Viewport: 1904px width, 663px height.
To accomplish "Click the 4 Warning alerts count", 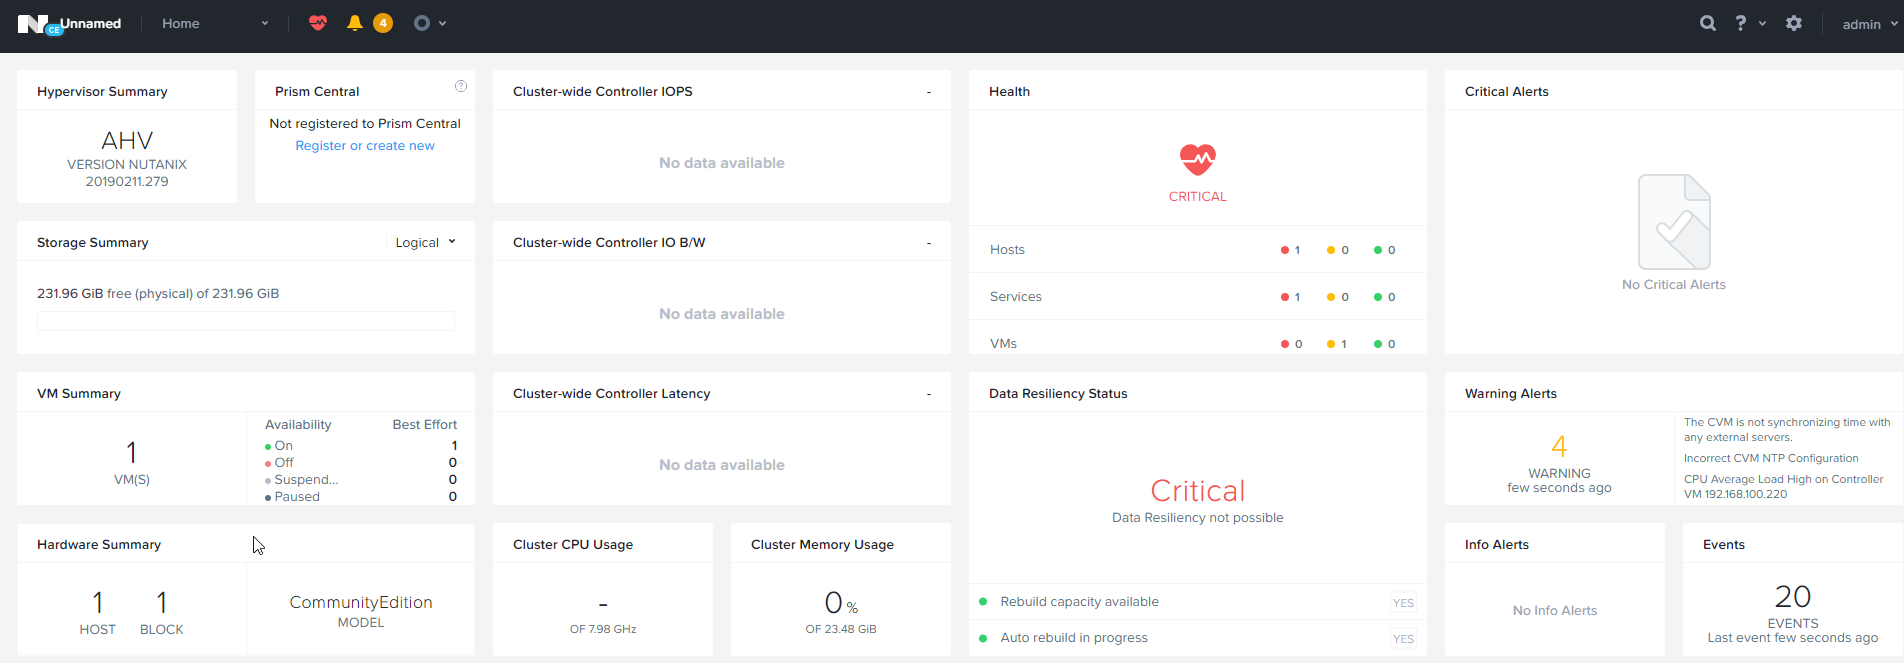I will pos(1559,446).
